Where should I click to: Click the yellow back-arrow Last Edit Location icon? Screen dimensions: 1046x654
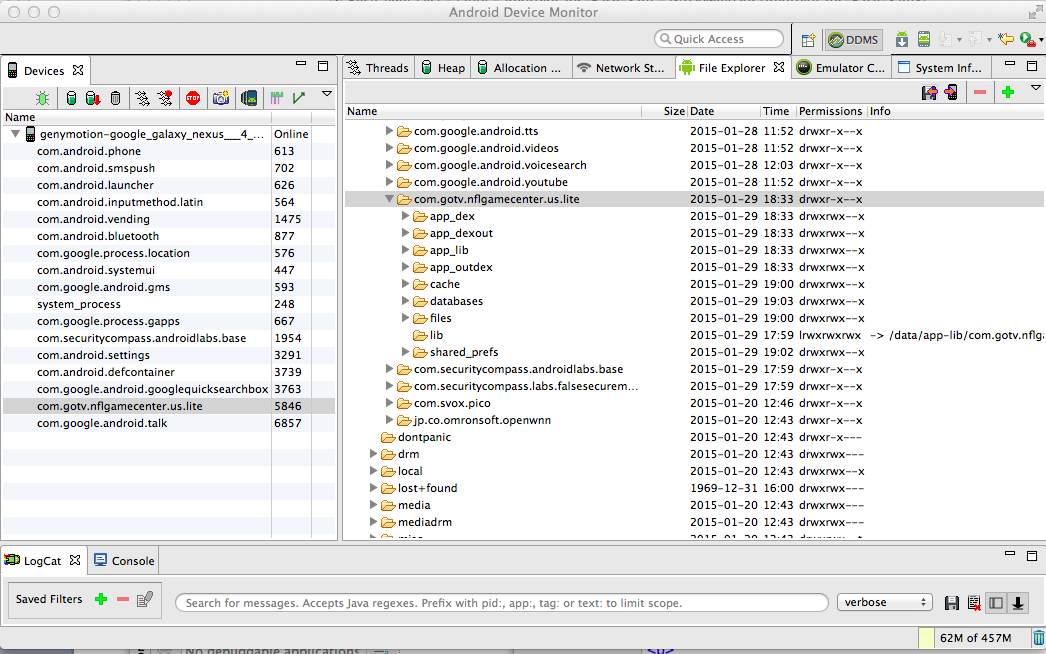1005,39
